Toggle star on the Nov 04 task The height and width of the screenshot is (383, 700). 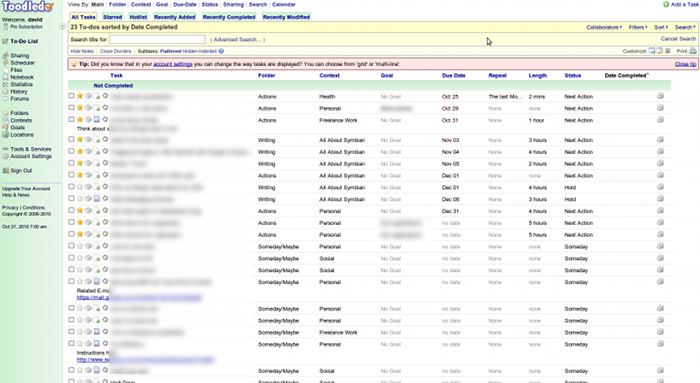tap(80, 152)
